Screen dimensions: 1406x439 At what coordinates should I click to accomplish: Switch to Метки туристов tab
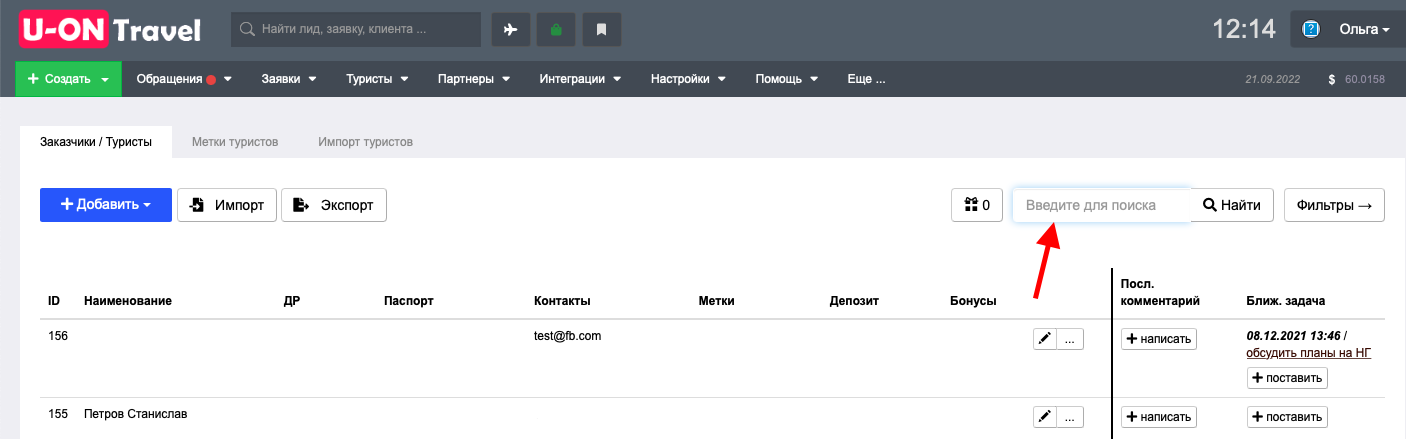tap(235, 142)
